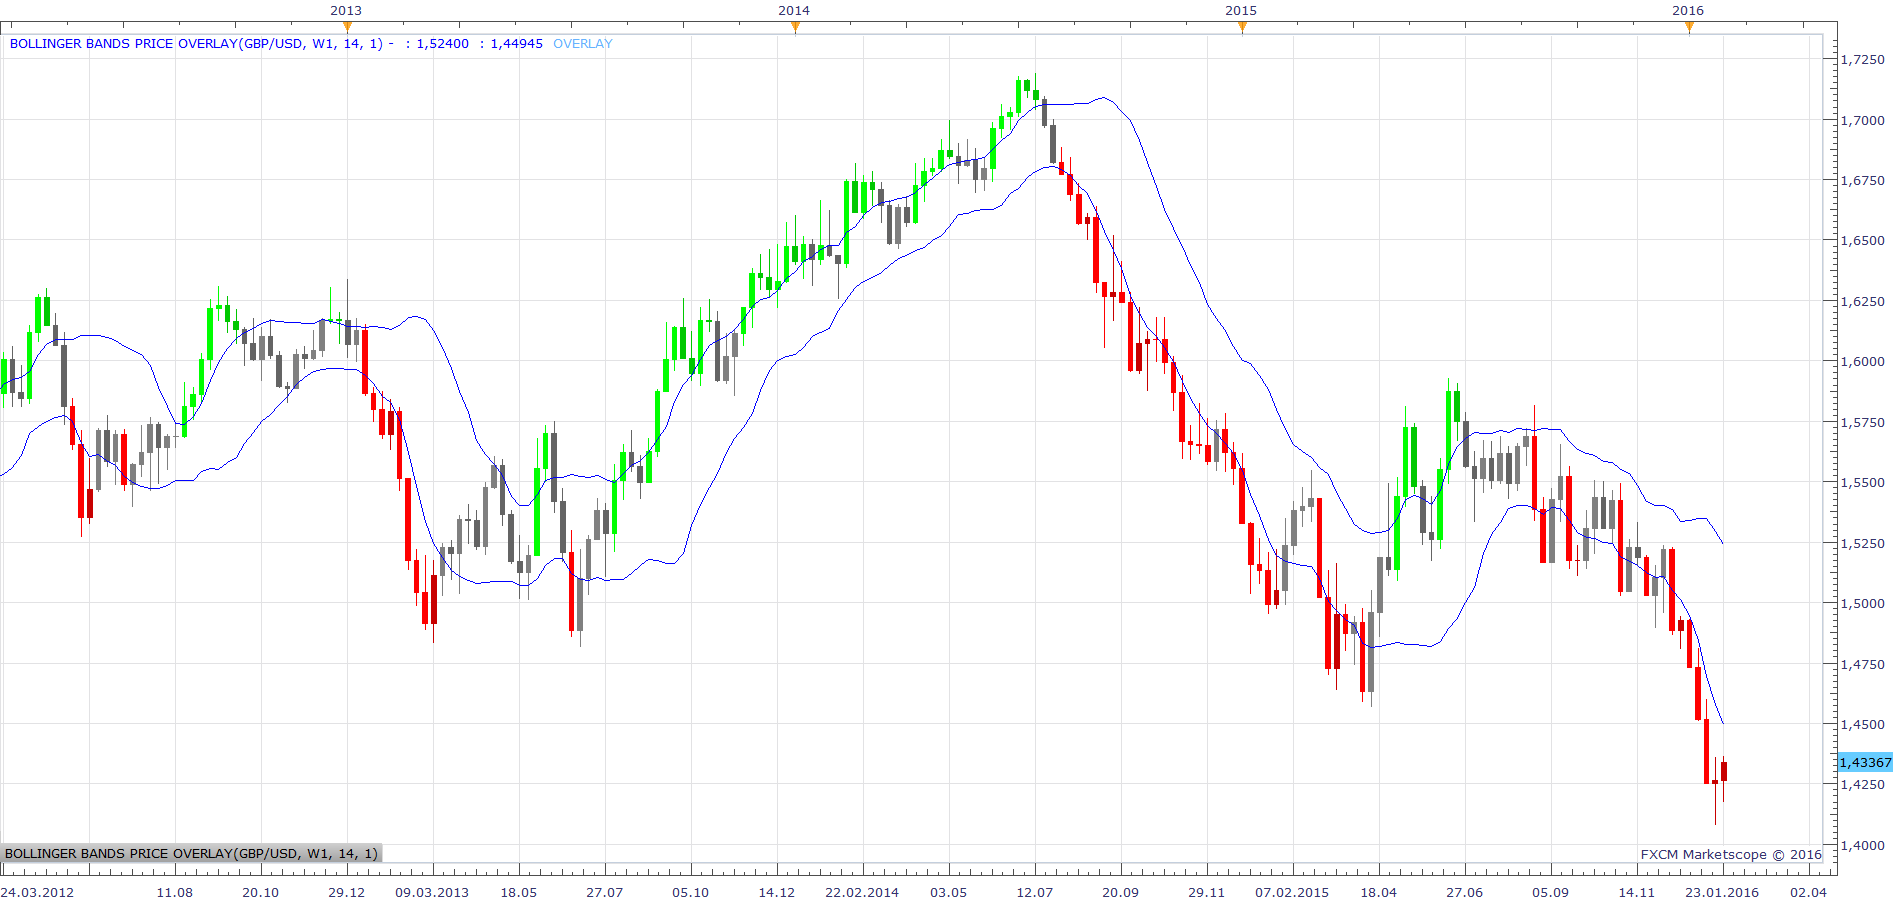Click the 02.04 date axis label

click(x=1808, y=892)
